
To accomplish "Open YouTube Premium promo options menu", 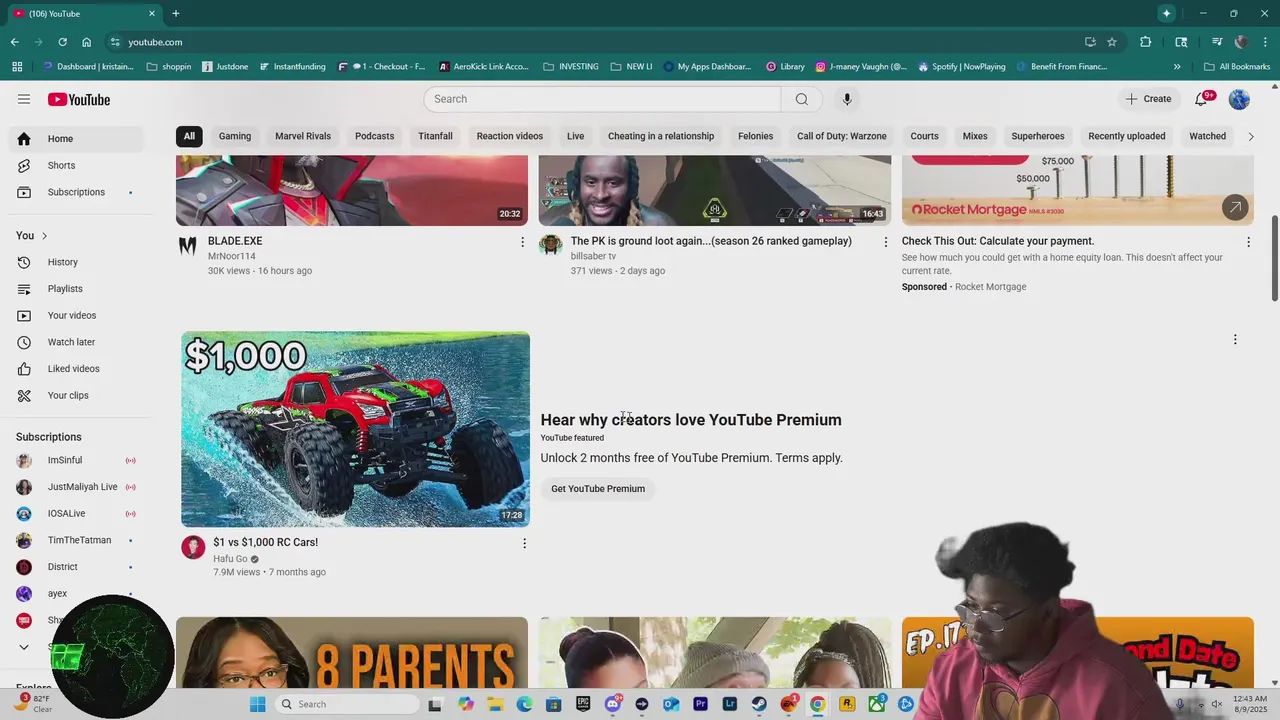I will [x=1235, y=340].
